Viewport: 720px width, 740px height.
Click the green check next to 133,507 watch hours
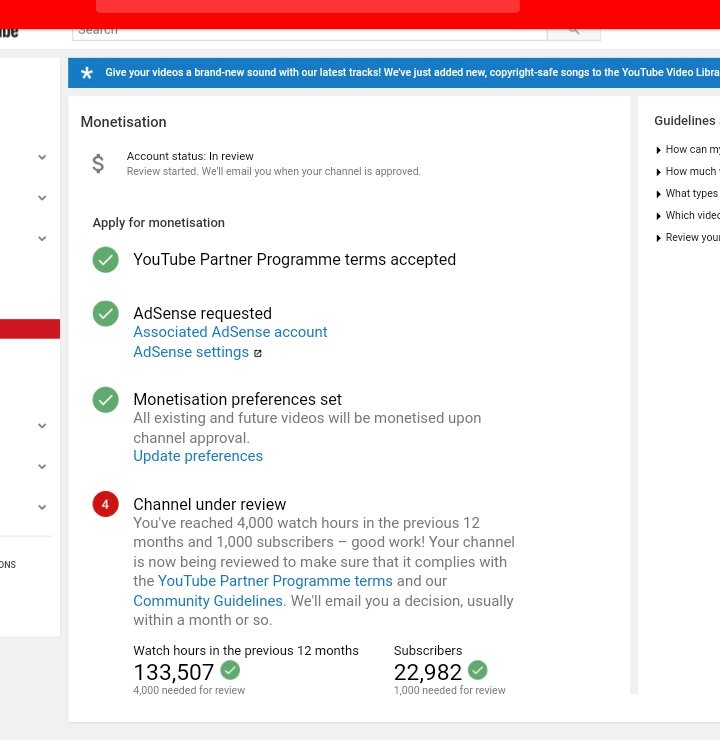pos(230,670)
